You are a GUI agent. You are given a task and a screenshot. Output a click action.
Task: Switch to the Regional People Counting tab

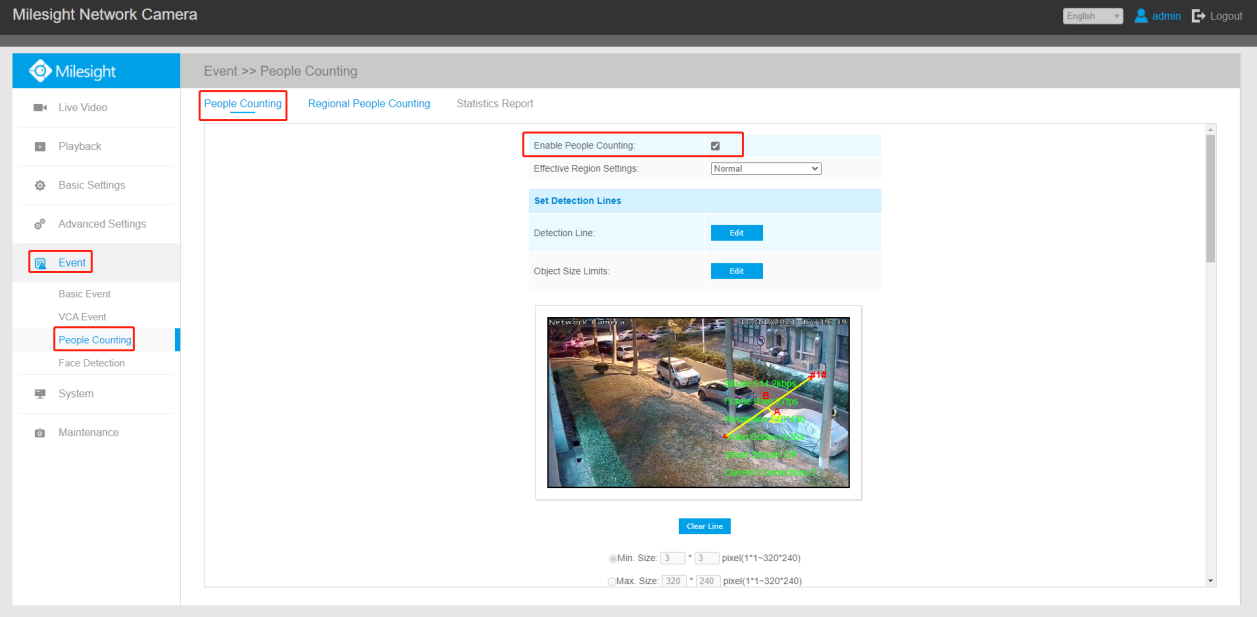(x=369, y=104)
